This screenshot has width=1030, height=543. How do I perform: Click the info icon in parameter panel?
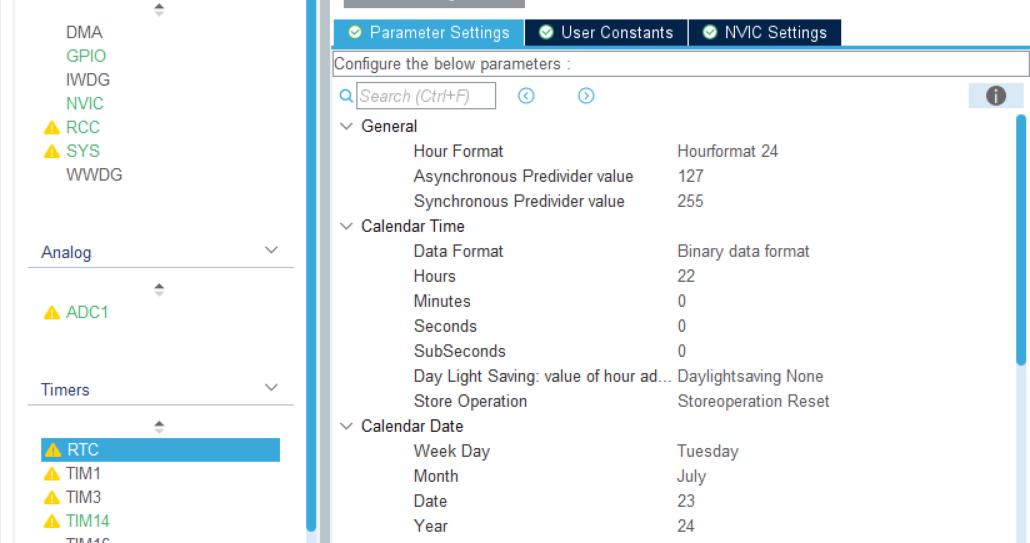click(x=995, y=96)
